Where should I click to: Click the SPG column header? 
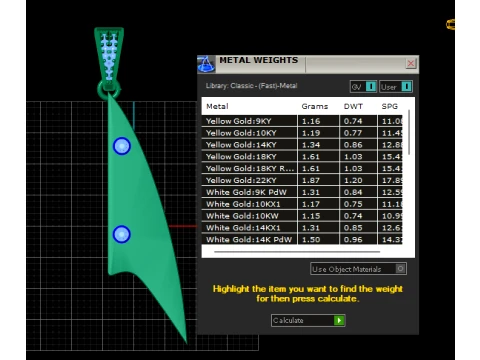coord(390,106)
